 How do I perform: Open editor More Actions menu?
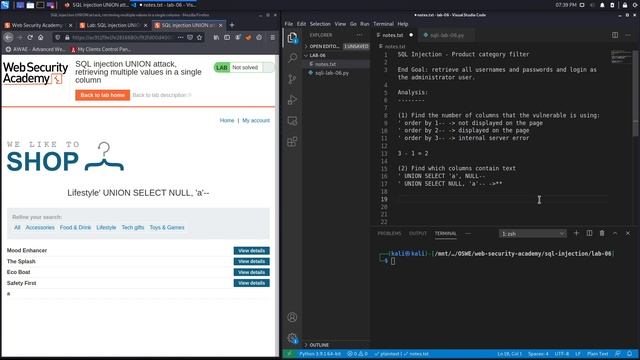point(628,35)
